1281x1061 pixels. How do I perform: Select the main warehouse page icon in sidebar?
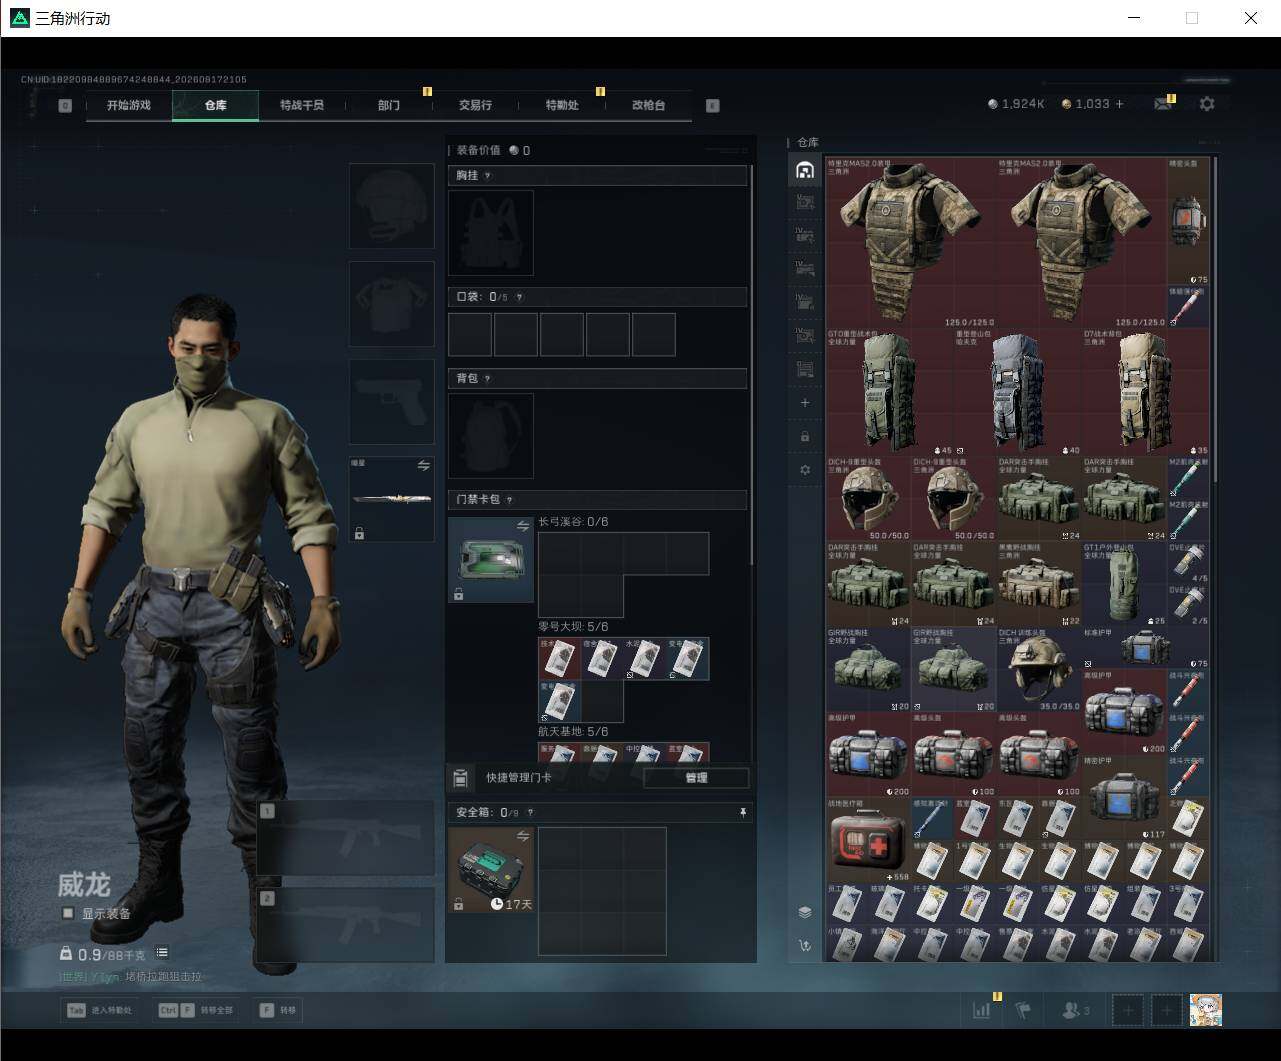(805, 170)
